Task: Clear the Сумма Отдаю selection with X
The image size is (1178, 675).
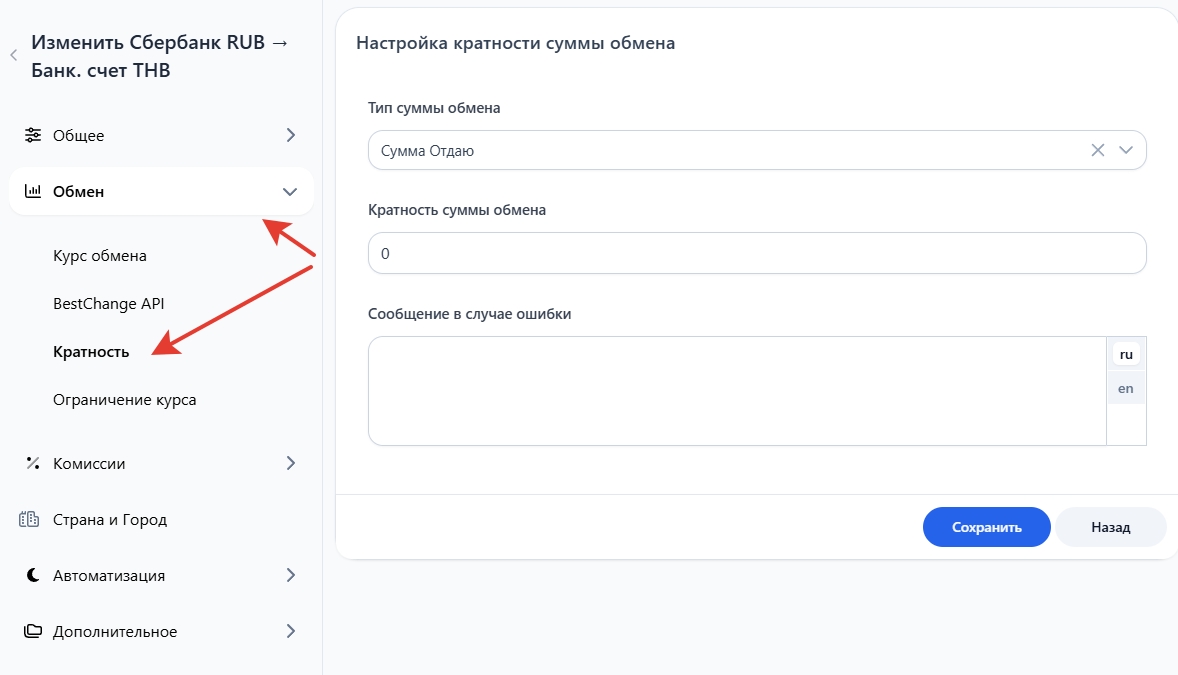Action: coord(1097,150)
